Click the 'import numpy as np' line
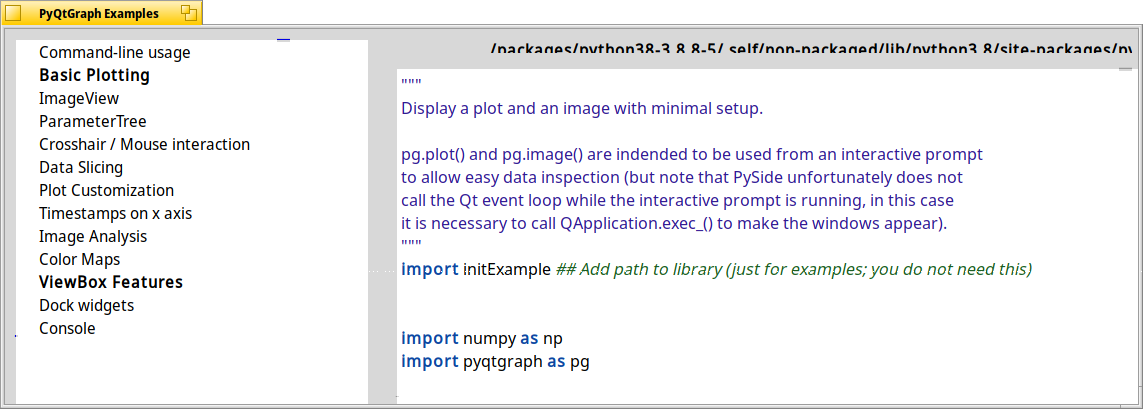1143x409 pixels. pyautogui.click(x=482, y=338)
